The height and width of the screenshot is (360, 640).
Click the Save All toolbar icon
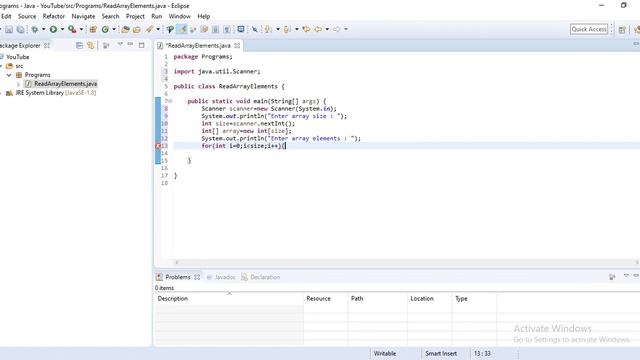(20, 29)
